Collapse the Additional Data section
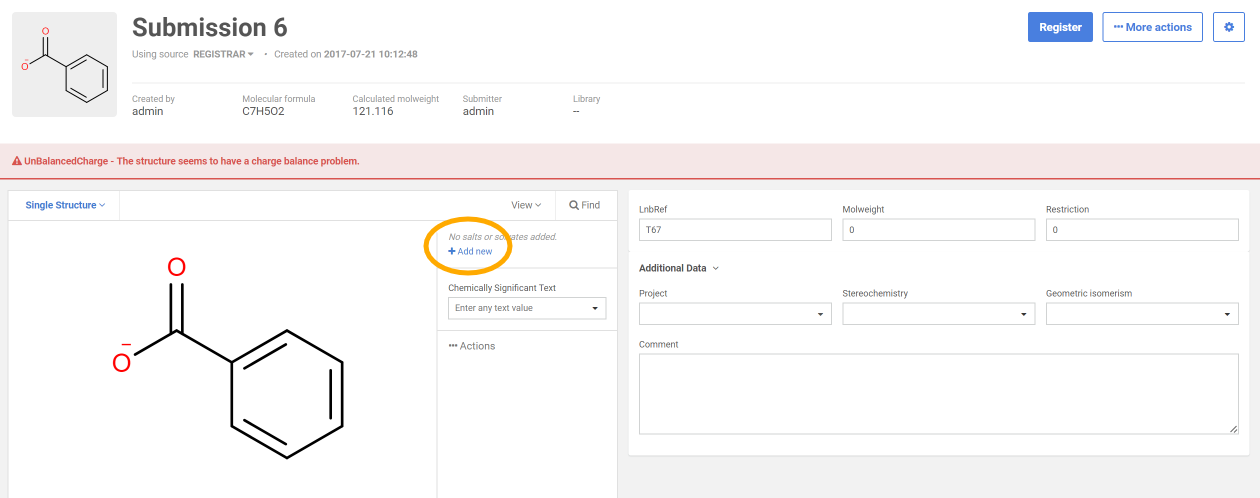 tap(678, 268)
